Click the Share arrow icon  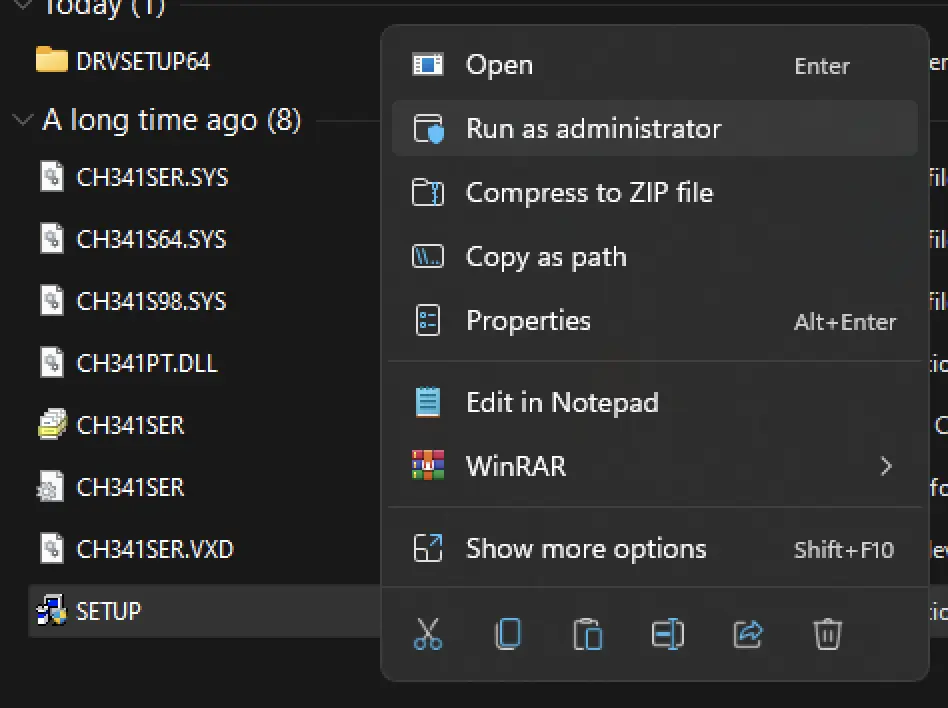pos(748,634)
